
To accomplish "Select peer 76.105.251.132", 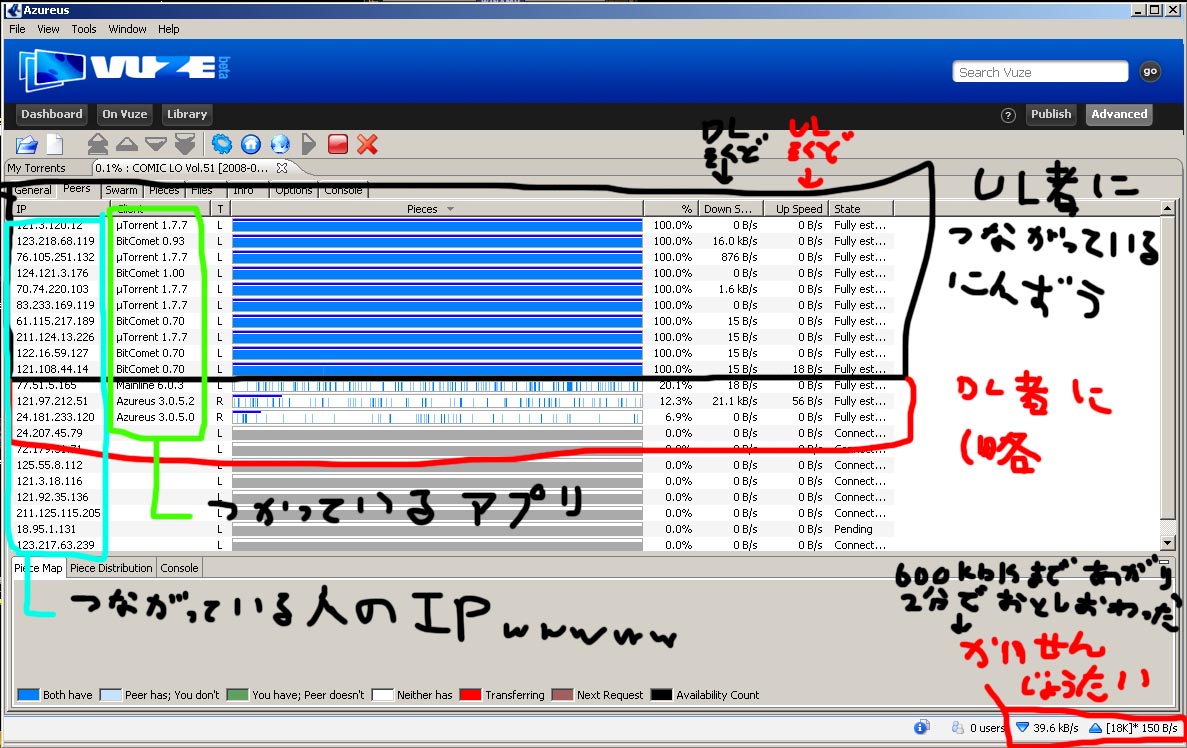I will click(451, 257).
